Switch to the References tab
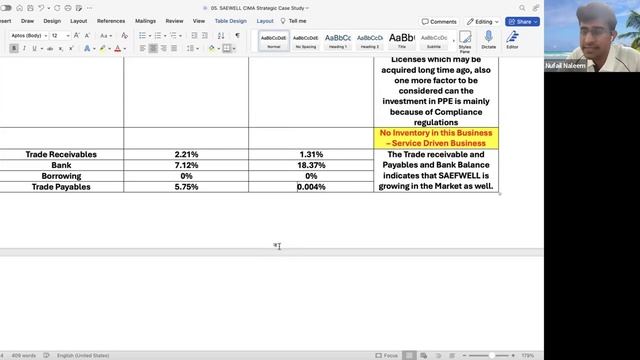The height and width of the screenshot is (360, 640). (111, 21)
